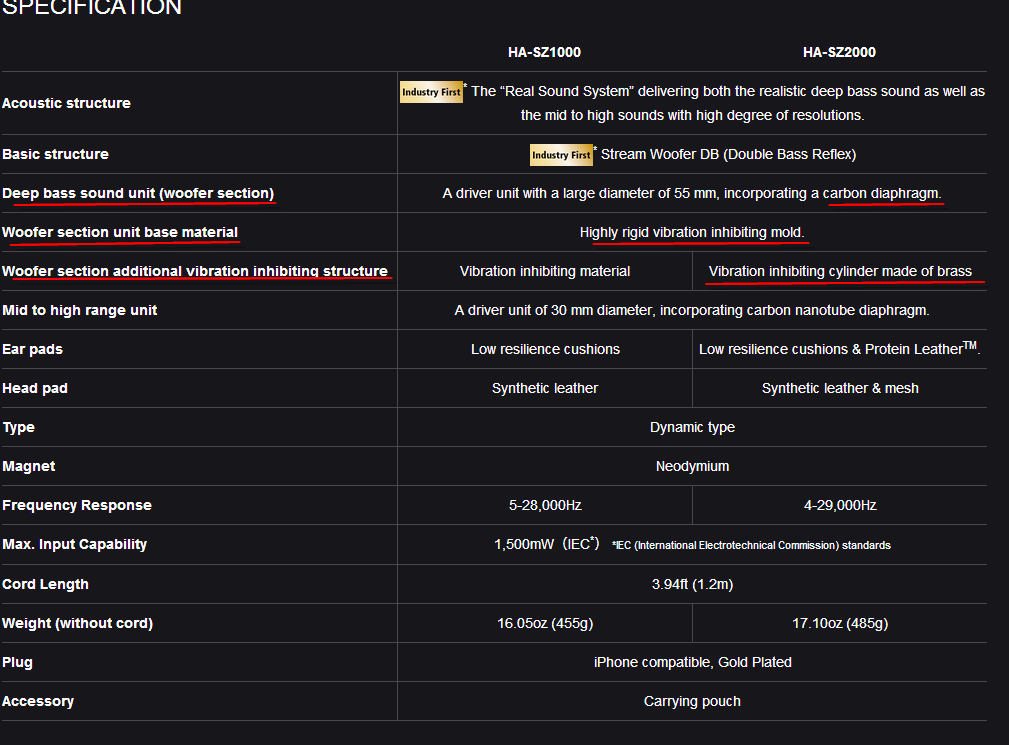
Task: Click the Max. Input Capability label
Action: click(75, 544)
